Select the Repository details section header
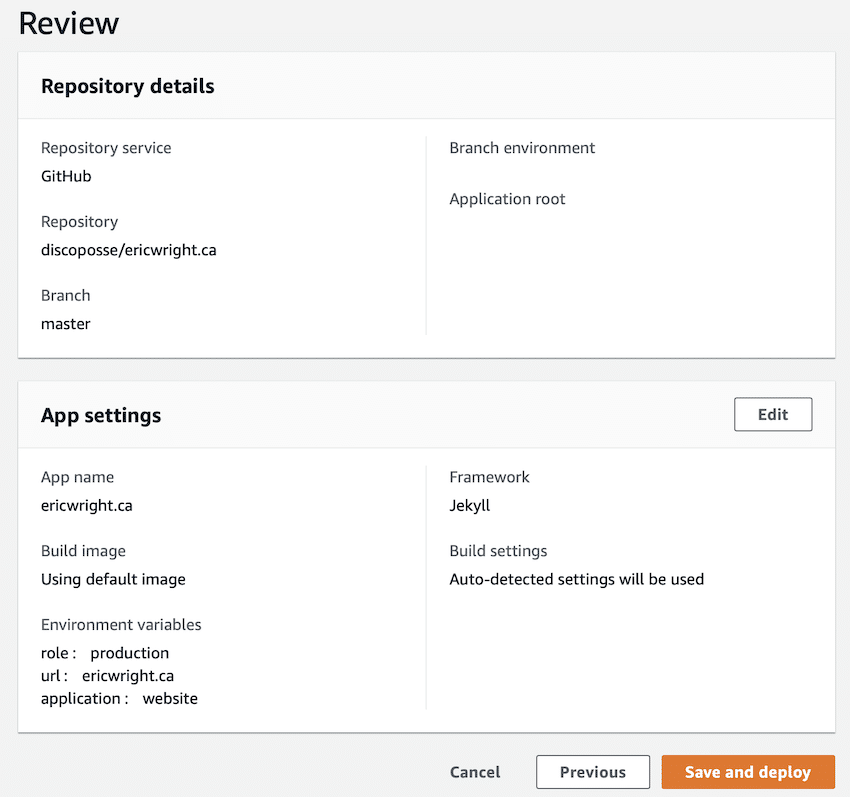Viewport: 850px width, 797px height. point(128,86)
